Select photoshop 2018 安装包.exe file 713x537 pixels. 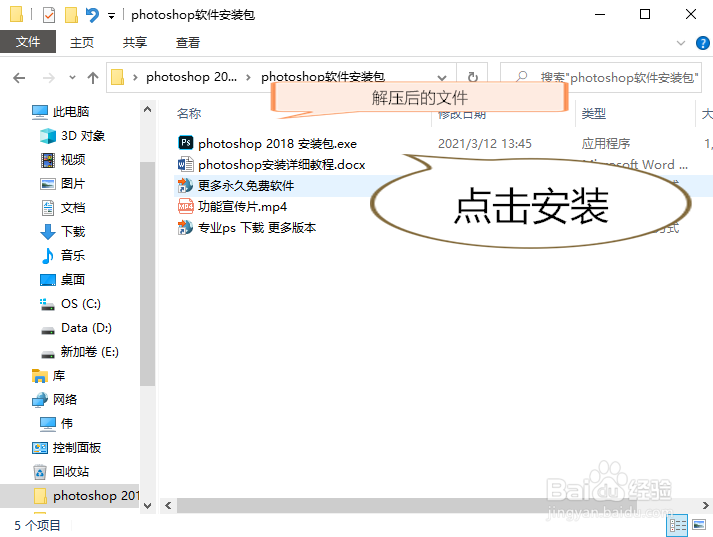(x=277, y=144)
